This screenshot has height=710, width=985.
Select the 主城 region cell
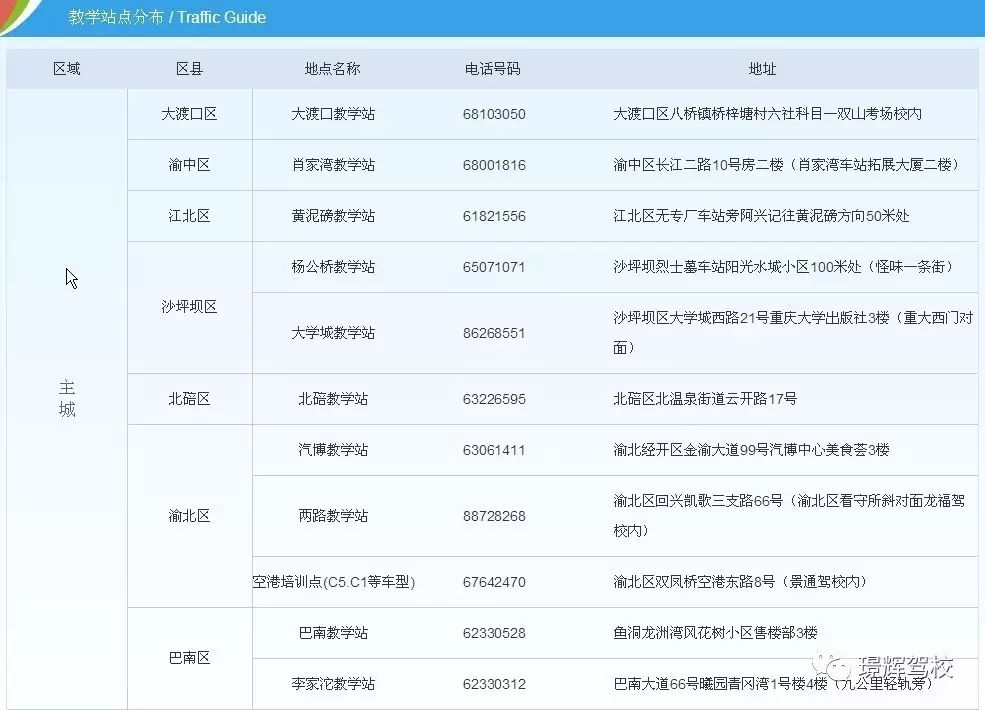(66, 397)
